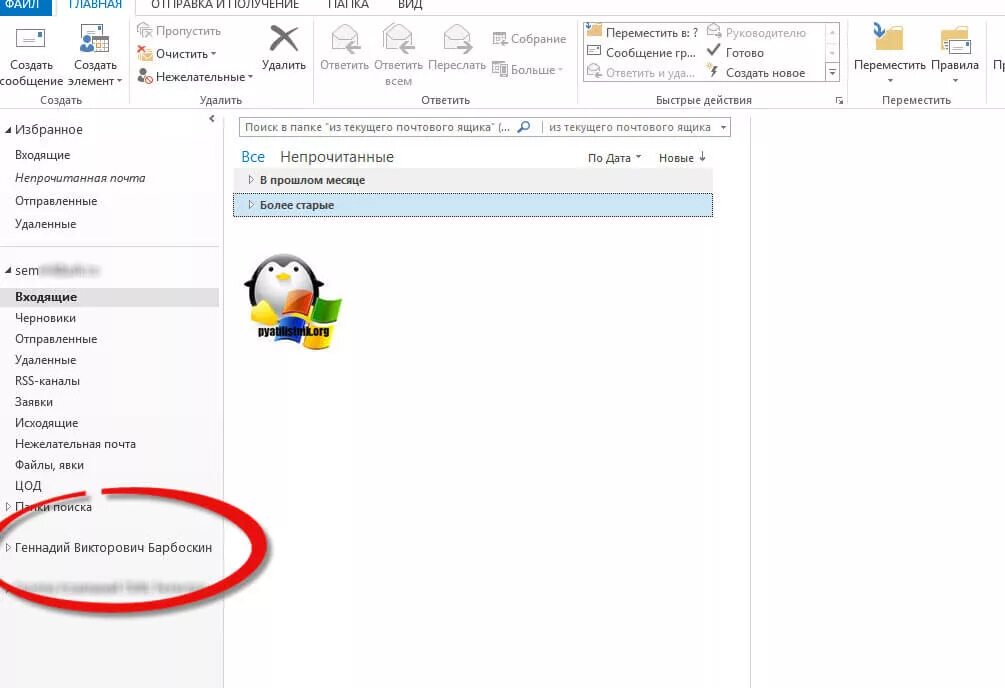Open Непрочитанная почта folder
Image resolution: width=1005 pixels, height=688 pixels.
click(x=80, y=178)
